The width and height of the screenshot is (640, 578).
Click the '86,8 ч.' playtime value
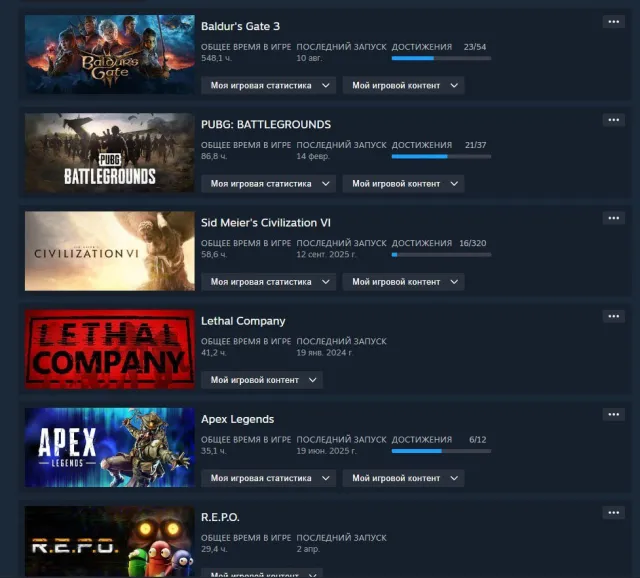pos(214,156)
